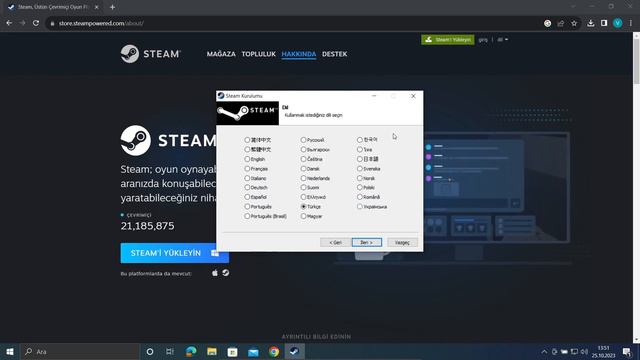Select the Türkçe radio button

point(303,207)
